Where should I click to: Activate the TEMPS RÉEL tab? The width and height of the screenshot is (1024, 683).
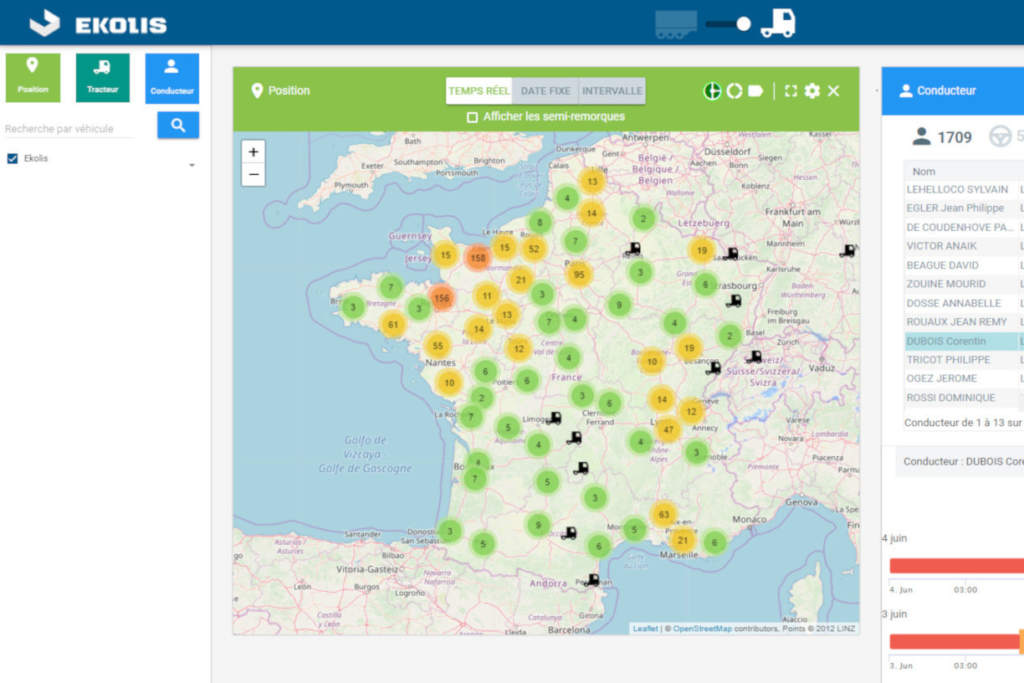[479, 91]
